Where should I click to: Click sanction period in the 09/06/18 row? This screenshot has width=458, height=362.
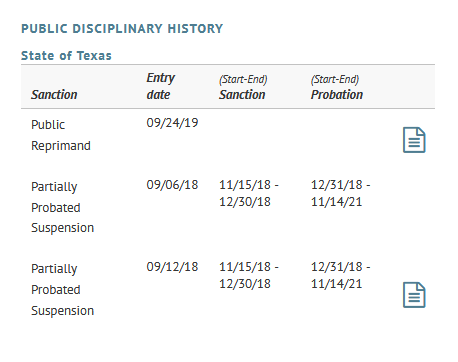(249, 193)
